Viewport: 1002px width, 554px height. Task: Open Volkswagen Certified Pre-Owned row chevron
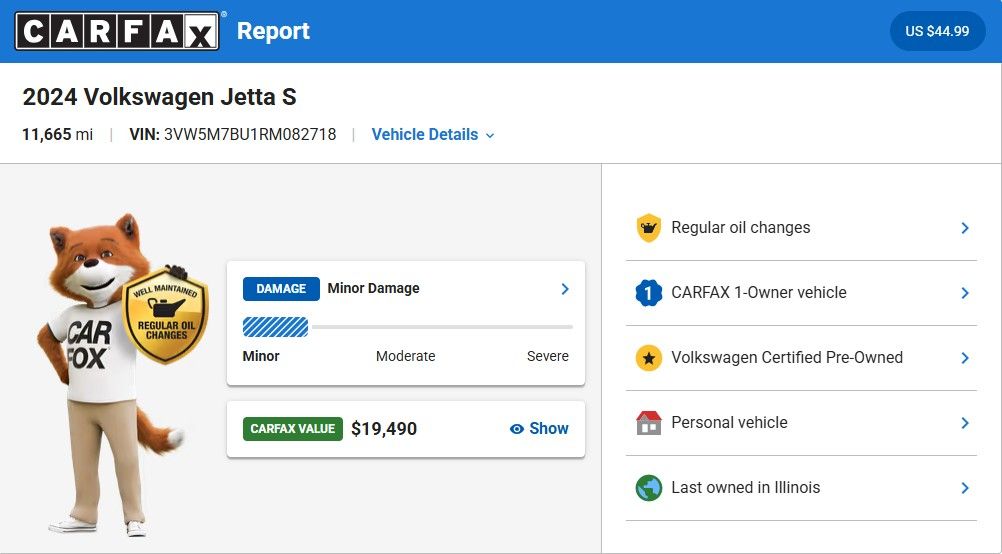[965, 358]
